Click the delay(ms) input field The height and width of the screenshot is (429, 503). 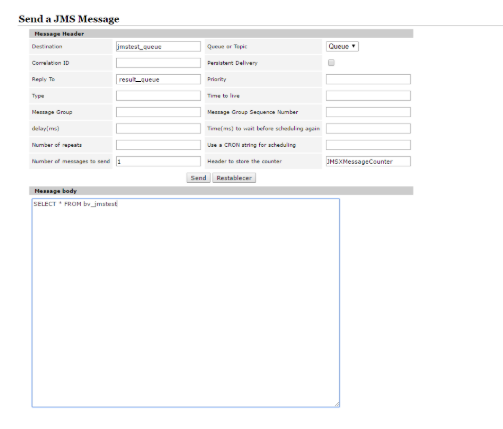pos(158,128)
